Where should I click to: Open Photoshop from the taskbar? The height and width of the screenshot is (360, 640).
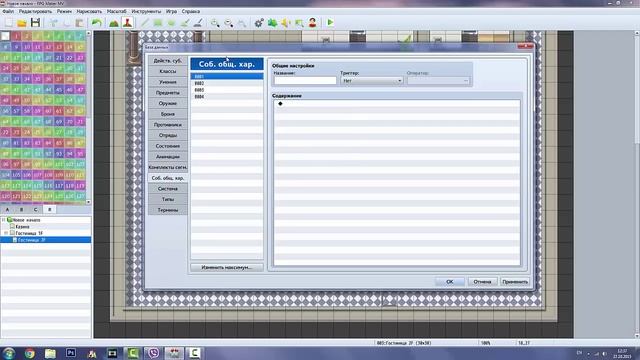click(x=71, y=353)
